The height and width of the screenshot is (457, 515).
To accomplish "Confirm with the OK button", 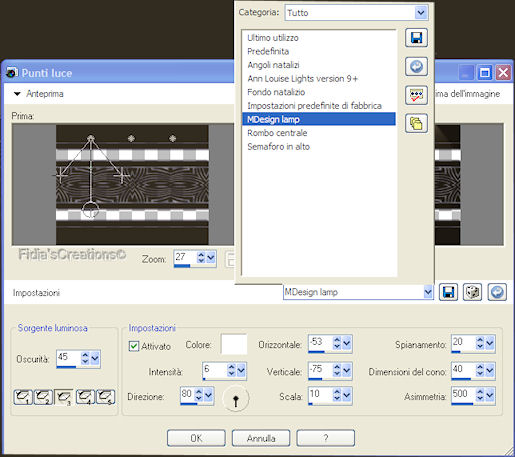I will [x=196, y=438].
